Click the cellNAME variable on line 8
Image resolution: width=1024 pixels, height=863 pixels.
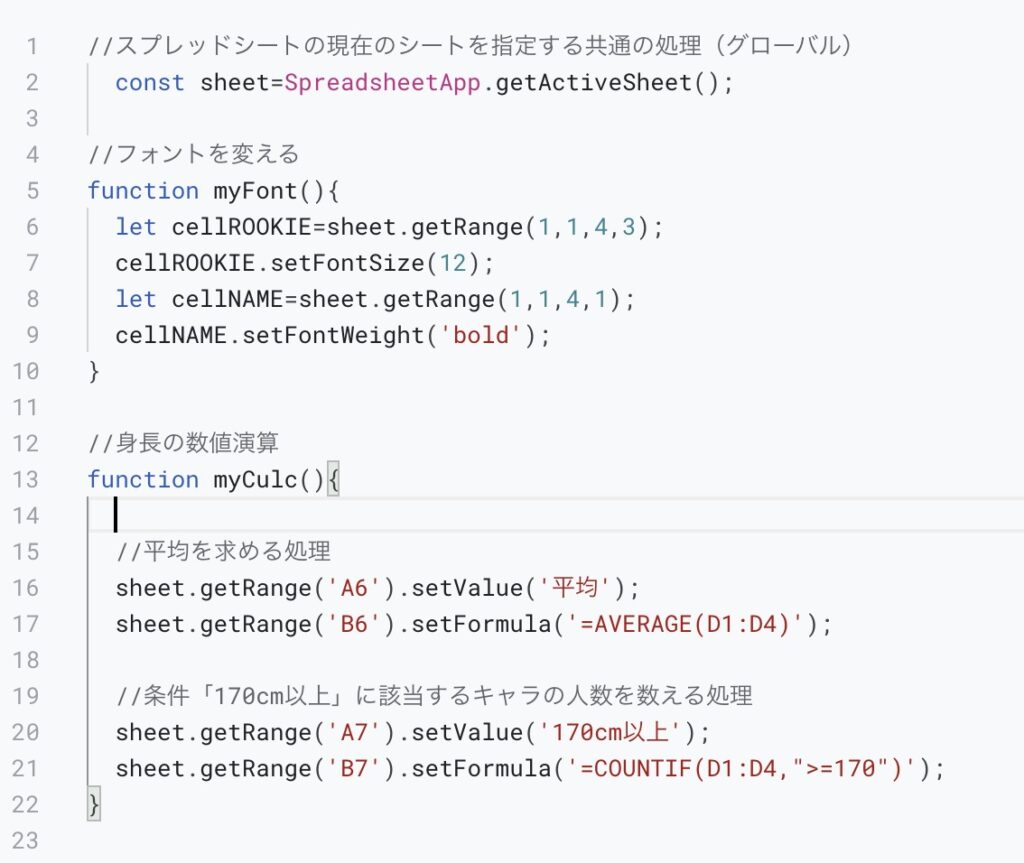(228, 299)
